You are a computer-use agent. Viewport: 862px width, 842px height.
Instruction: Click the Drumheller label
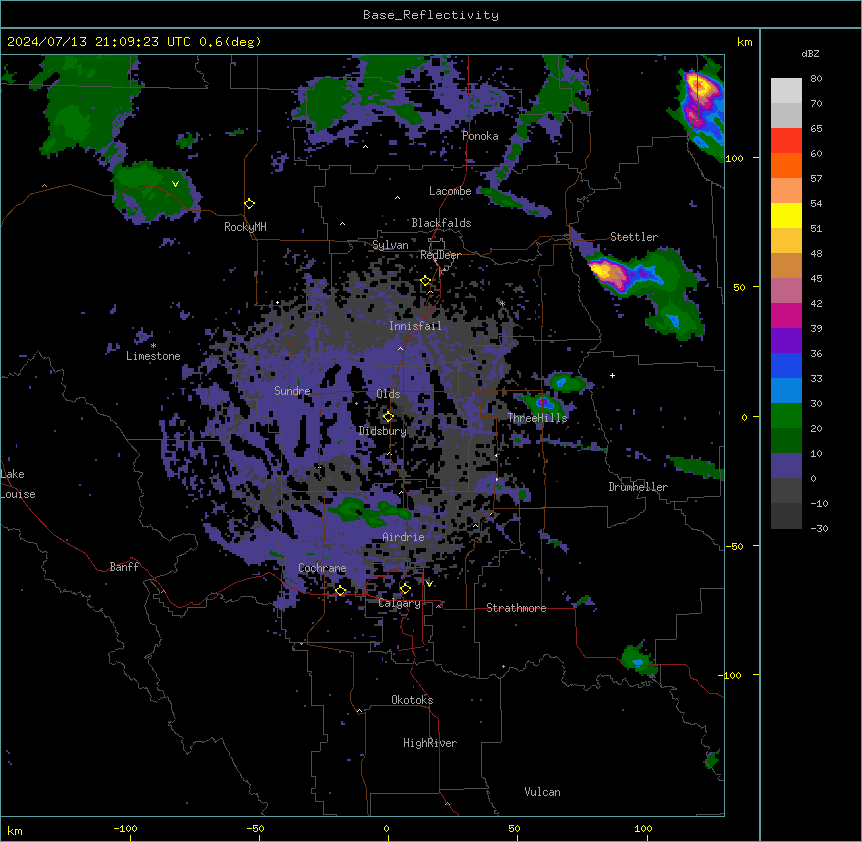pyautogui.click(x=638, y=487)
